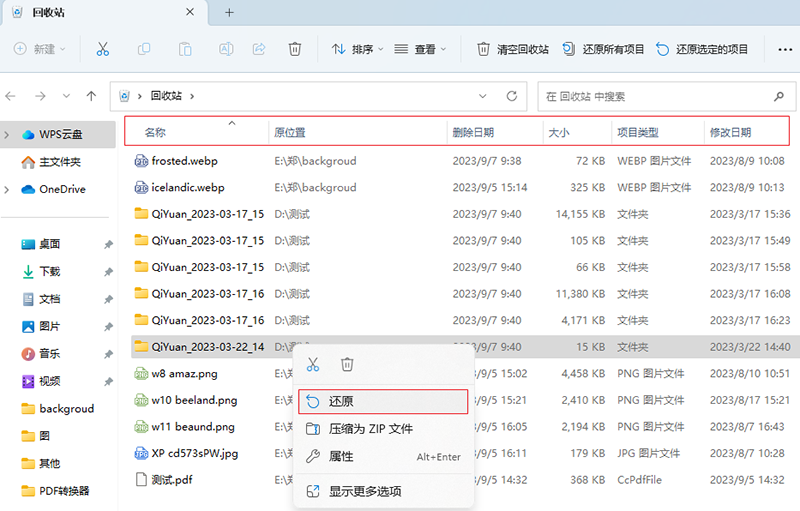This screenshot has height=511, width=800.
Task: Unpin 下载 using its pin icon
Action: click(x=108, y=272)
